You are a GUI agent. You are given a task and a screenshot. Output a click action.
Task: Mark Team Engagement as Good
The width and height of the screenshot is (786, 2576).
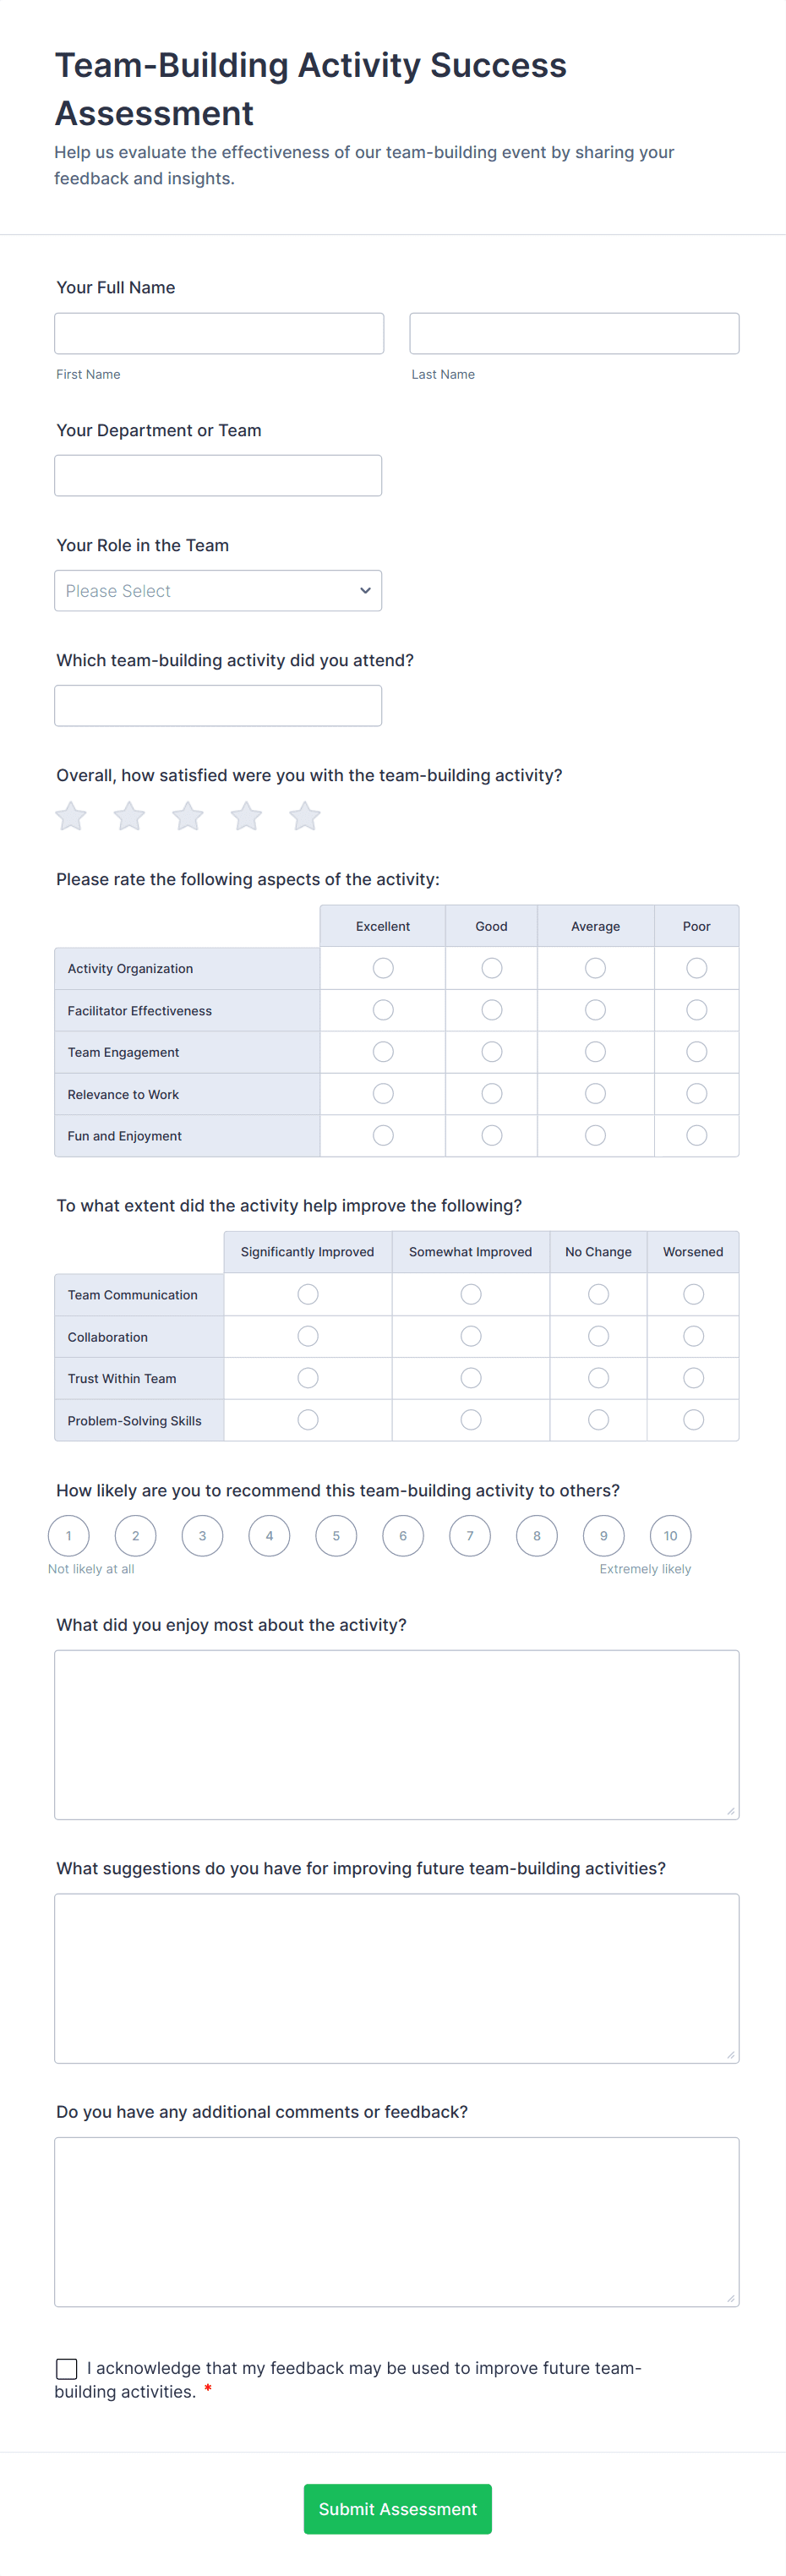[491, 1051]
